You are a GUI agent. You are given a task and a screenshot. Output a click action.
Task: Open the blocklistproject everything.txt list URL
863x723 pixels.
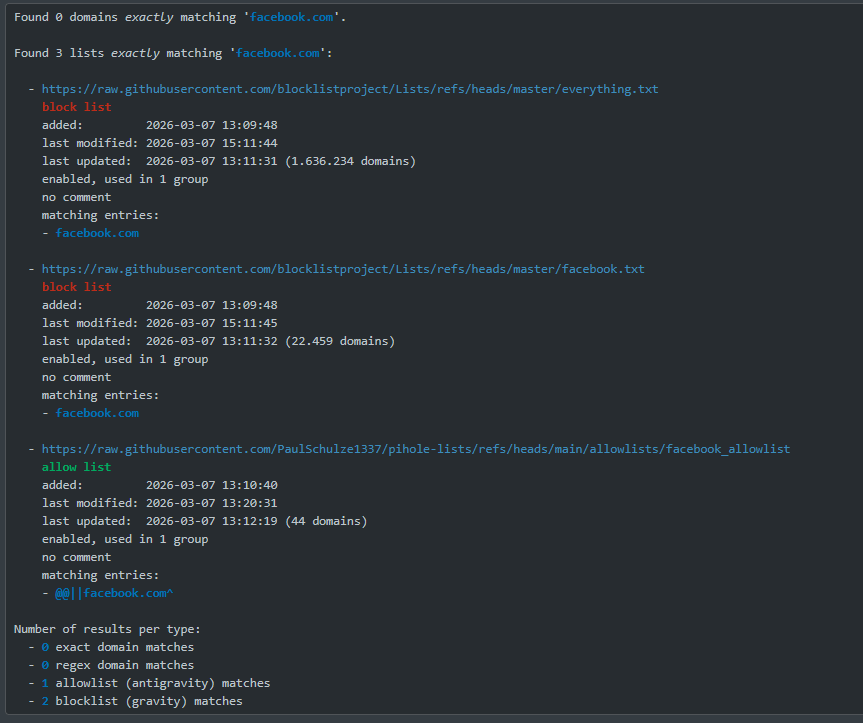point(349,89)
